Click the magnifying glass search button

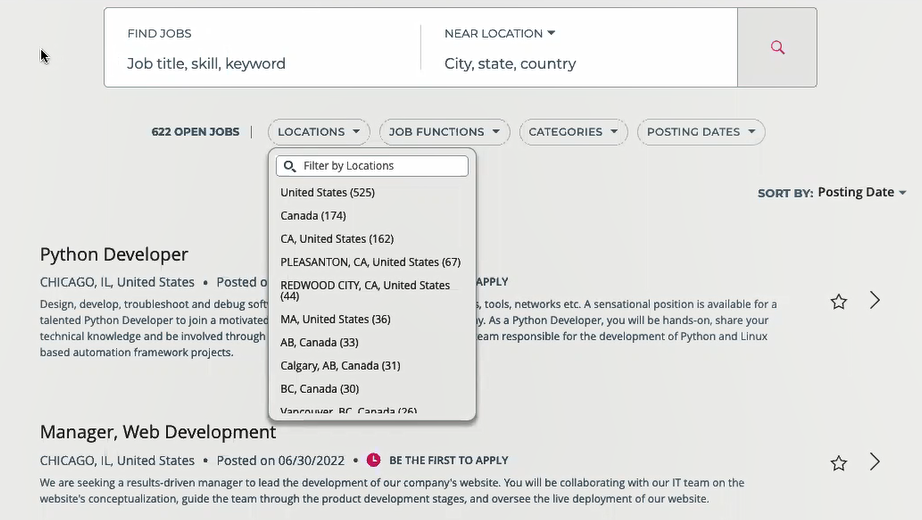(777, 47)
